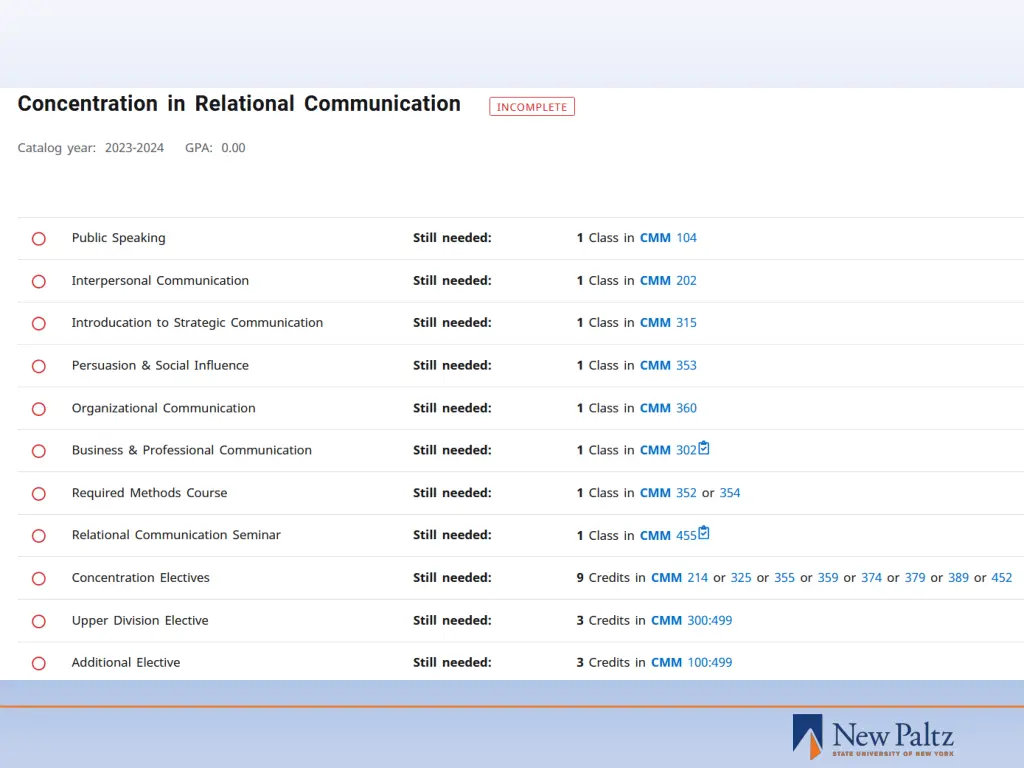1024x768 pixels.
Task: Select the circle icon for Introducation to Strategic Communication
Action: tap(39, 323)
